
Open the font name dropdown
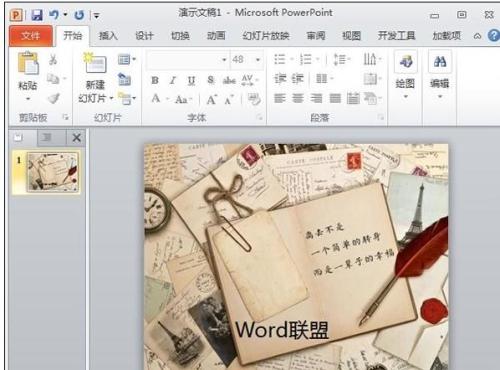(224, 60)
